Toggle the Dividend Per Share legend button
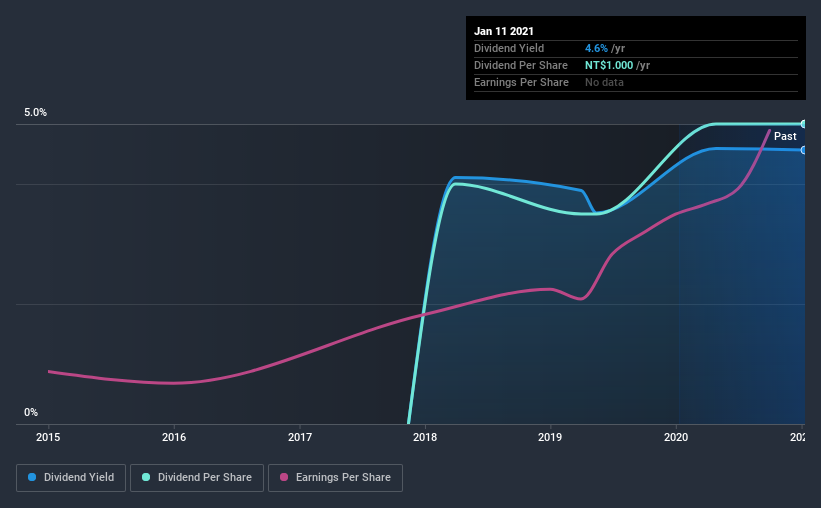The image size is (821, 508). click(x=197, y=478)
